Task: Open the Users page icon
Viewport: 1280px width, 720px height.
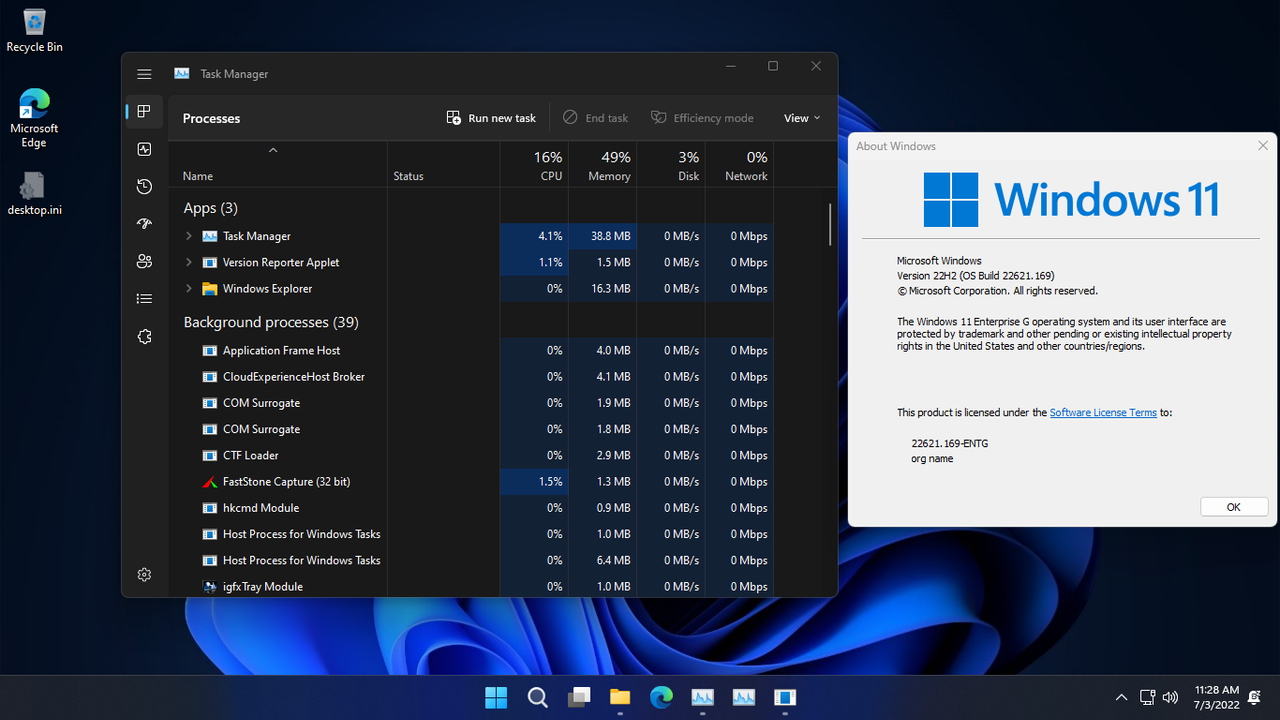Action: tap(145, 261)
